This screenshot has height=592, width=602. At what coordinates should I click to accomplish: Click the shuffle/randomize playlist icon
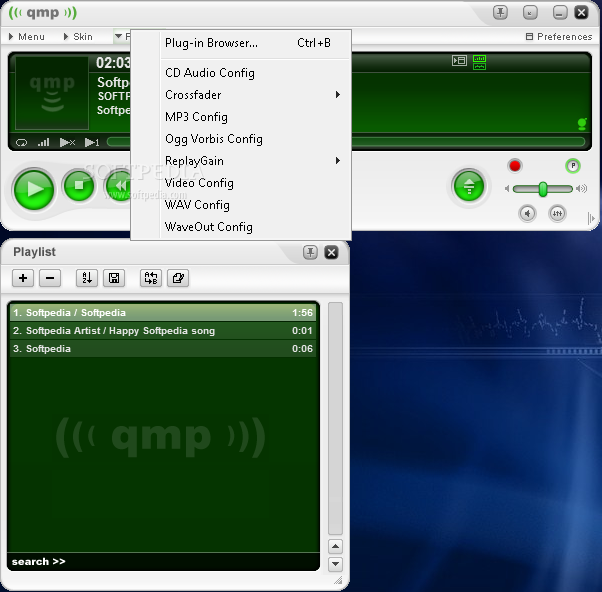[x=151, y=278]
